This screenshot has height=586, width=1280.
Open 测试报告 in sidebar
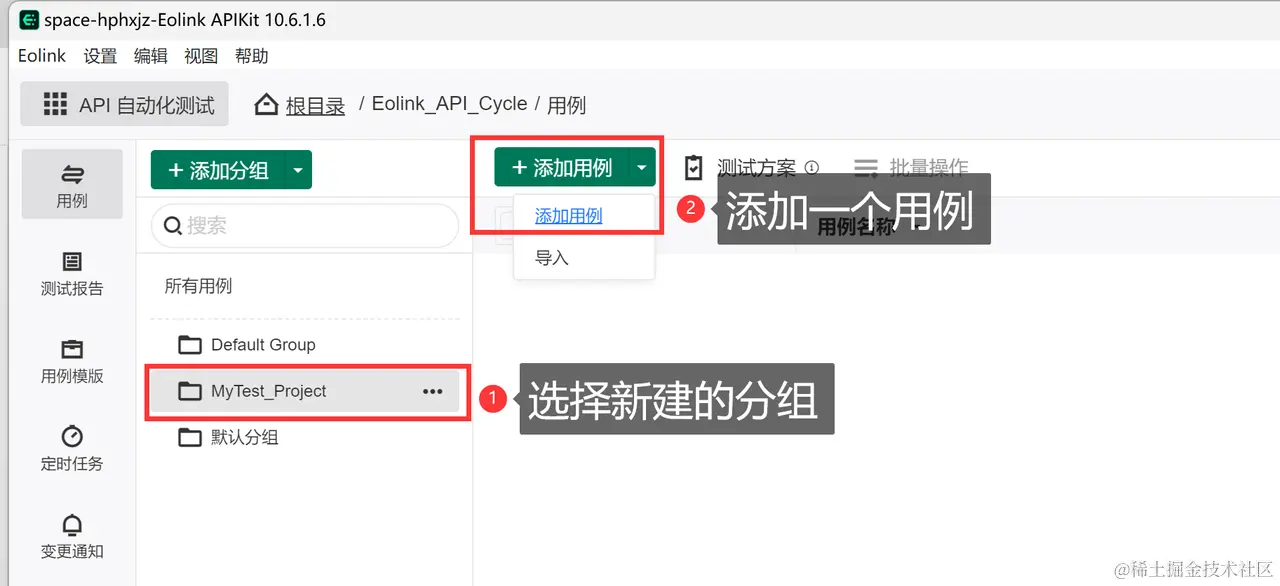(72, 274)
